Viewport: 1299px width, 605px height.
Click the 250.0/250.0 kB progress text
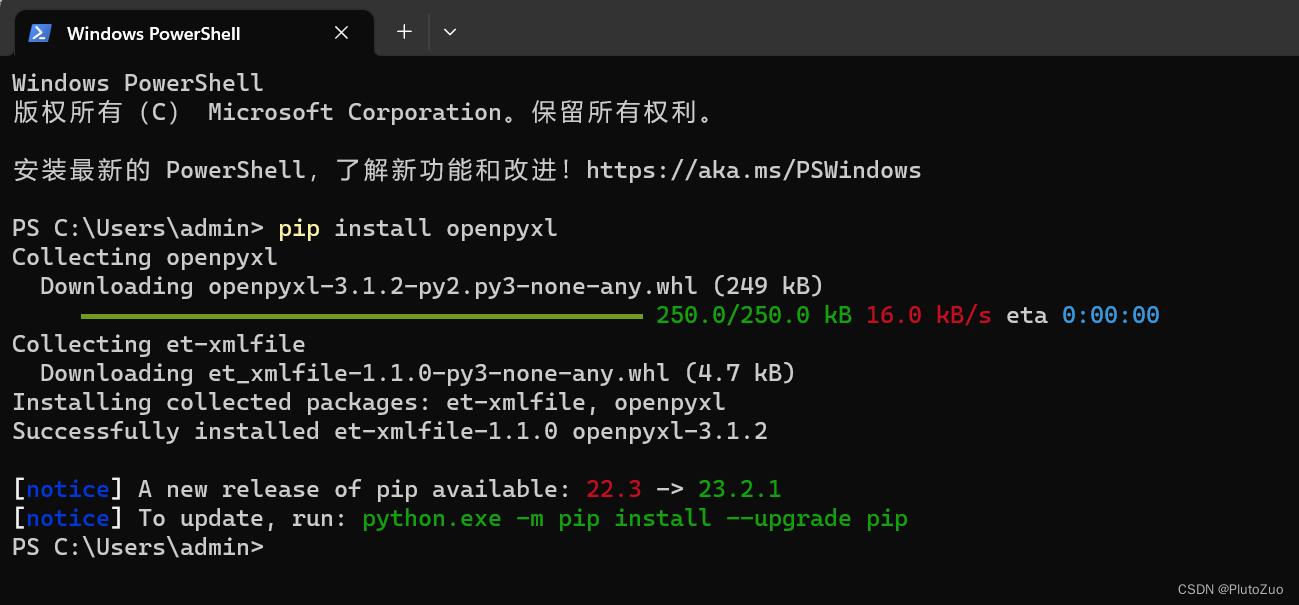coord(754,316)
